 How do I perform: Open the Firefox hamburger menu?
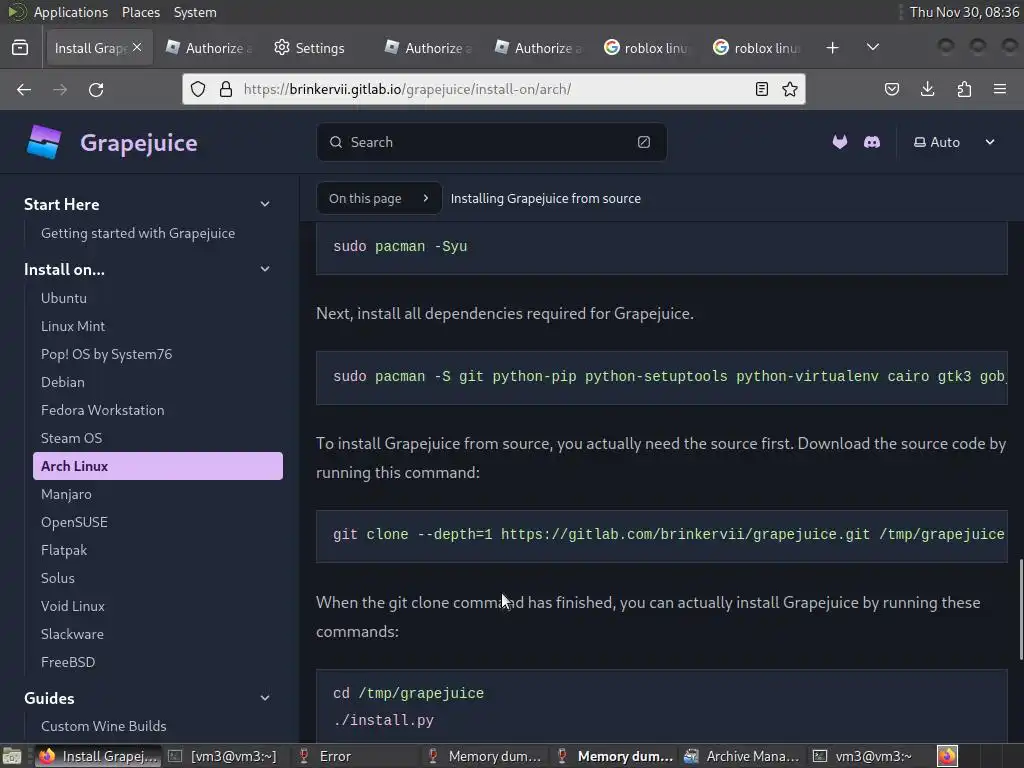click(999, 89)
